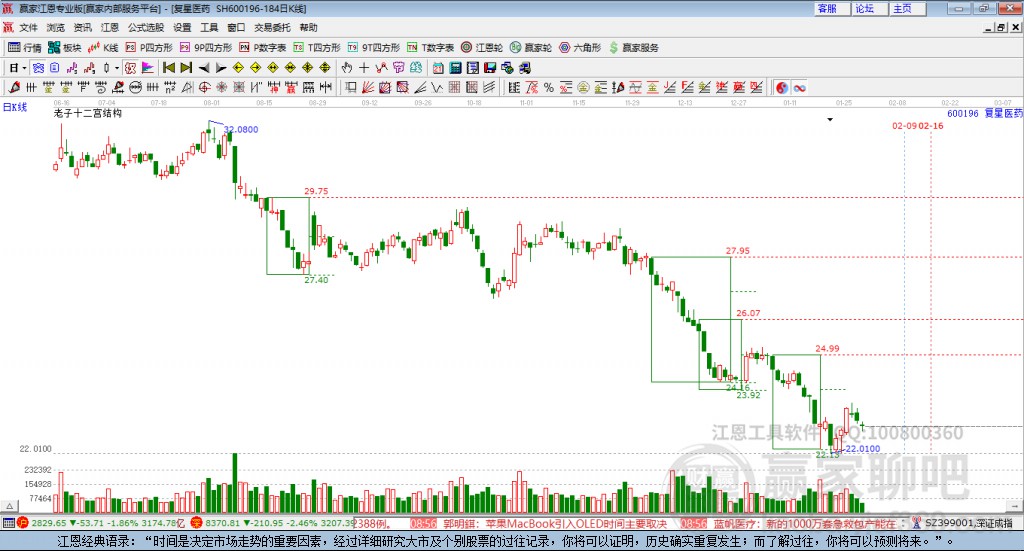Click the 22.0100 low price label
1024x551 pixels.
point(863,449)
